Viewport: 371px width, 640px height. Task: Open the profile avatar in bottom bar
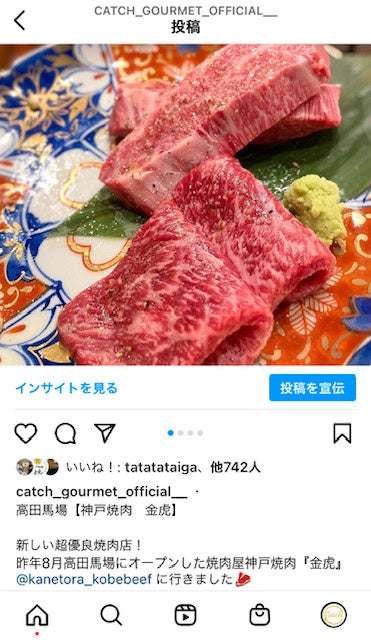[333, 615]
